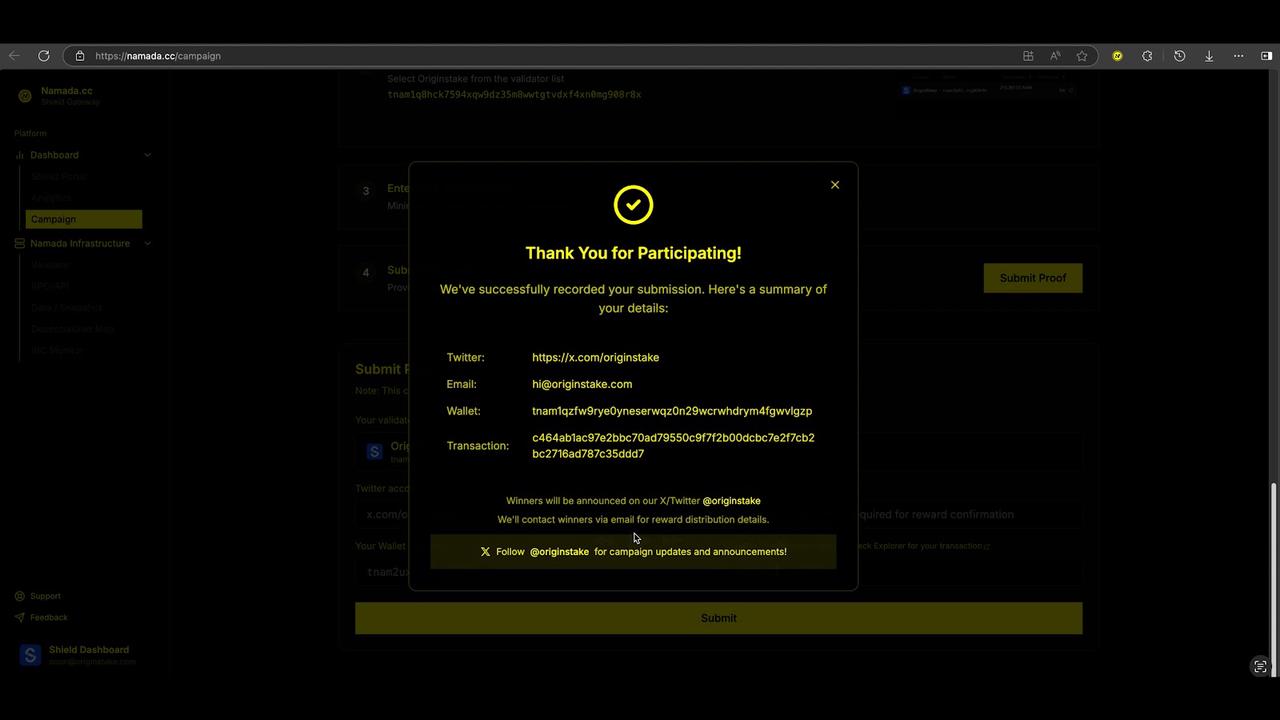
Task: Click the Namada Infrastructure server icon
Action: (20, 243)
